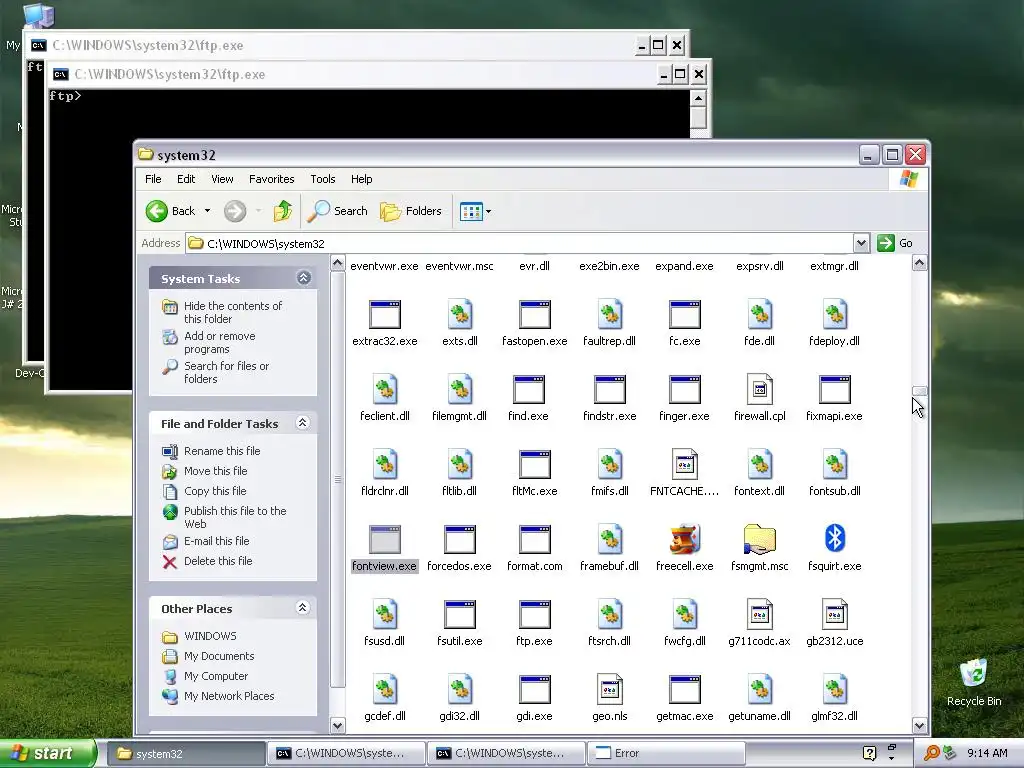Open the Edit menu
Screen dimensions: 1024x768
point(185,179)
